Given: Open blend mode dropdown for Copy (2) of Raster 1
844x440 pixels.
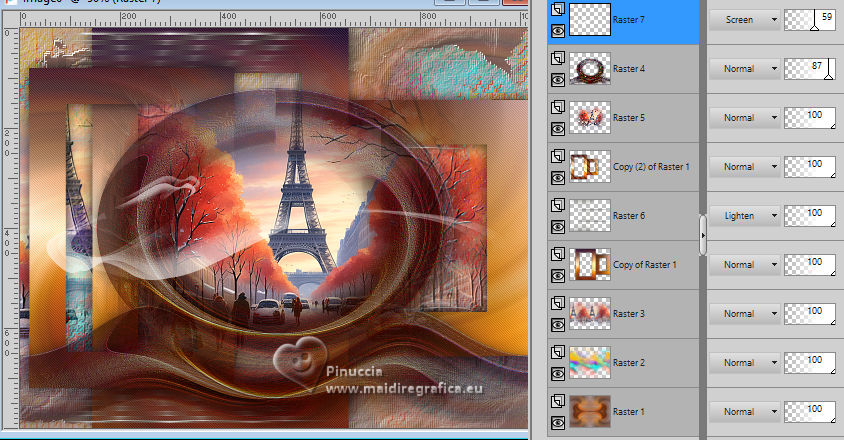Looking at the screenshot, I should pyautogui.click(x=744, y=167).
